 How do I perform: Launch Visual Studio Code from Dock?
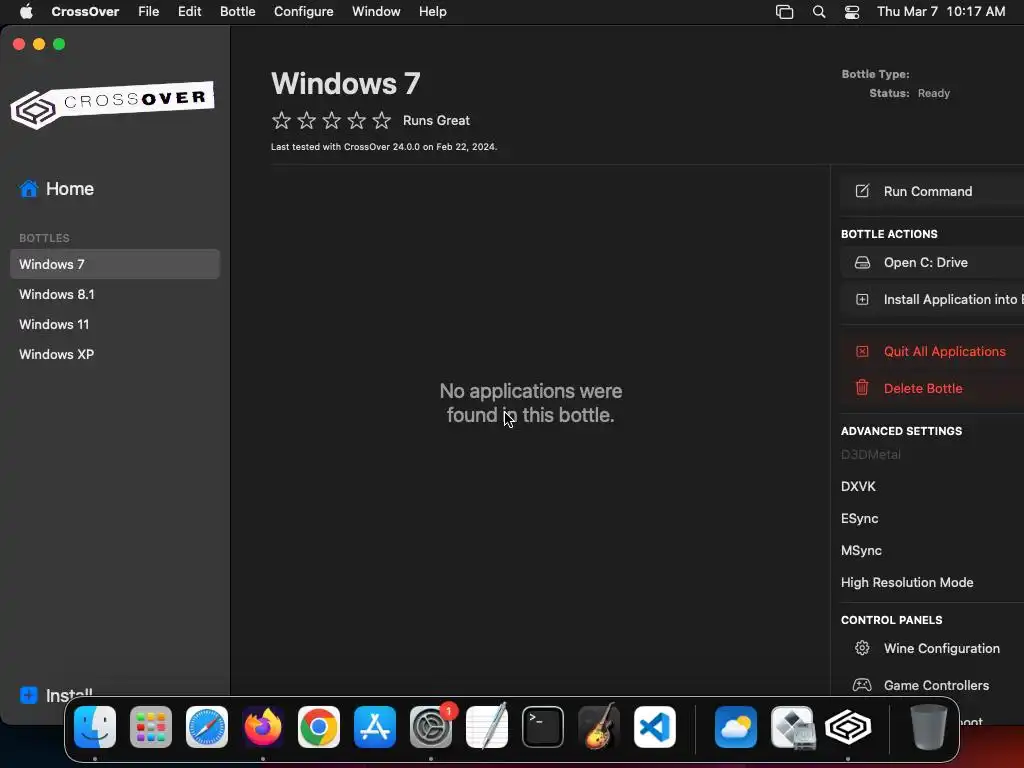[655, 727]
